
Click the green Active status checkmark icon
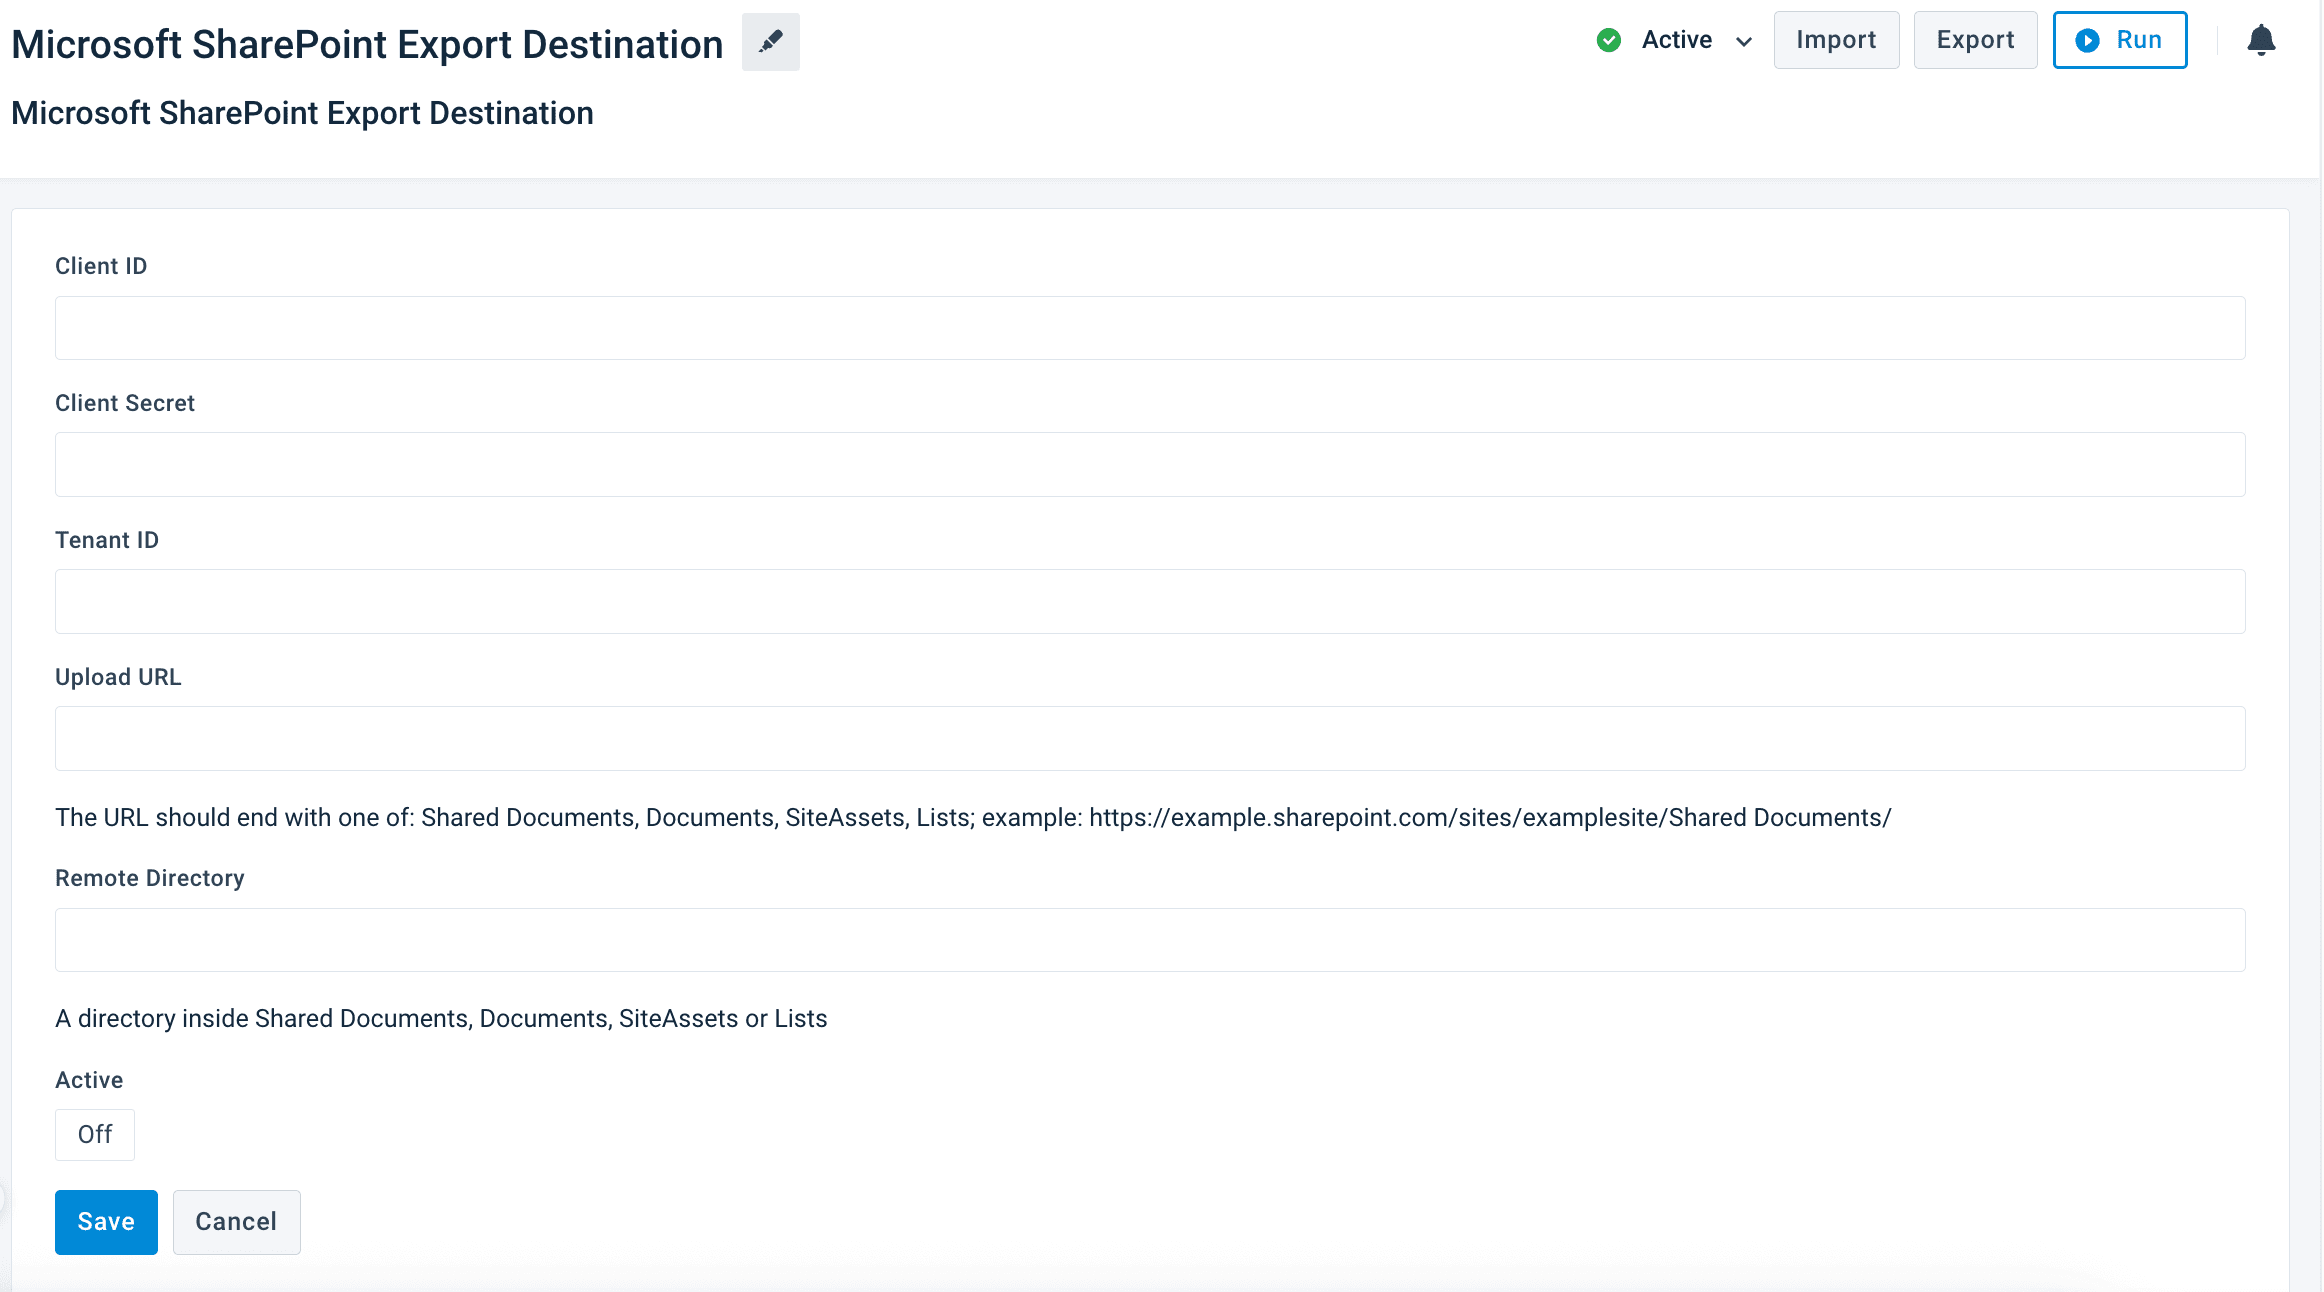[x=1608, y=40]
